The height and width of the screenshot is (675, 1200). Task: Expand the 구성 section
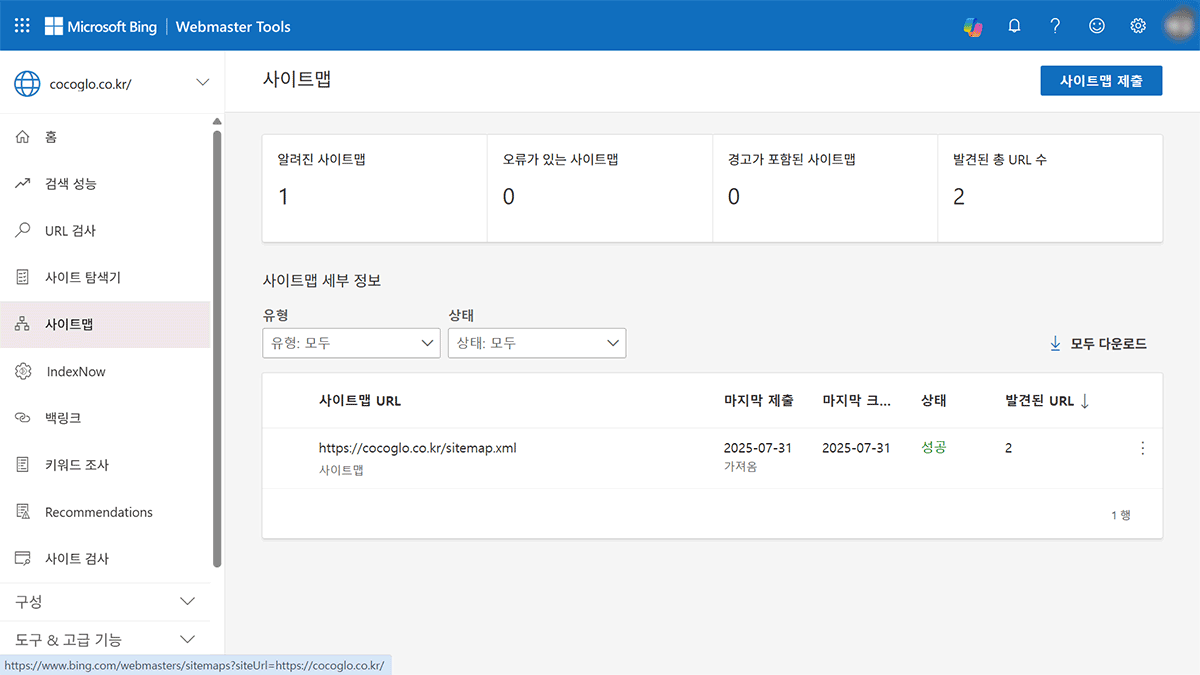tap(105, 602)
